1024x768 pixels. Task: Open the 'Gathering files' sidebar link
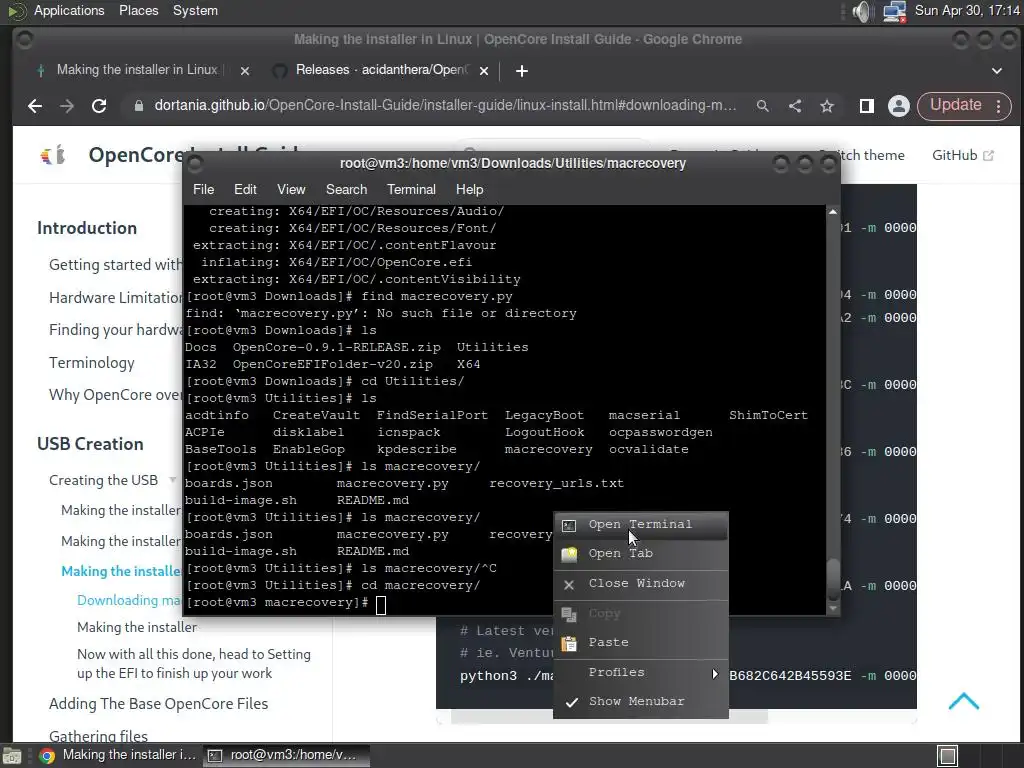[x=98, y=736]
